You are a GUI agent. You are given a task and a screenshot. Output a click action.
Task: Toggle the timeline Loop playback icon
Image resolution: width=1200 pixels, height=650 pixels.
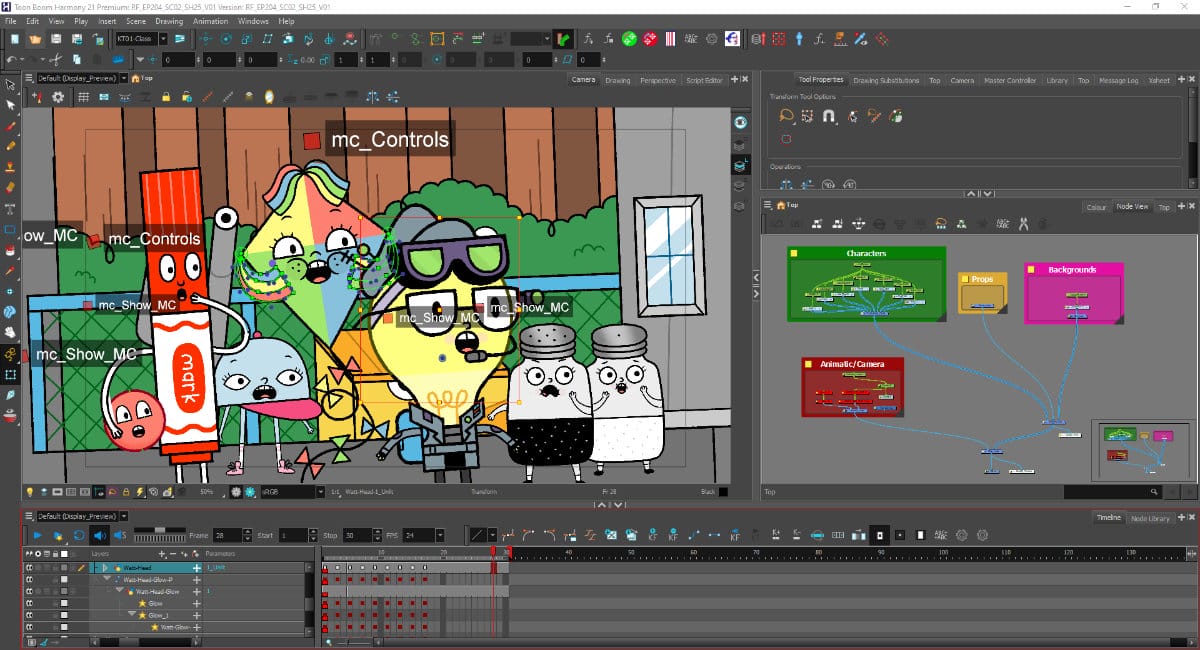78,535
